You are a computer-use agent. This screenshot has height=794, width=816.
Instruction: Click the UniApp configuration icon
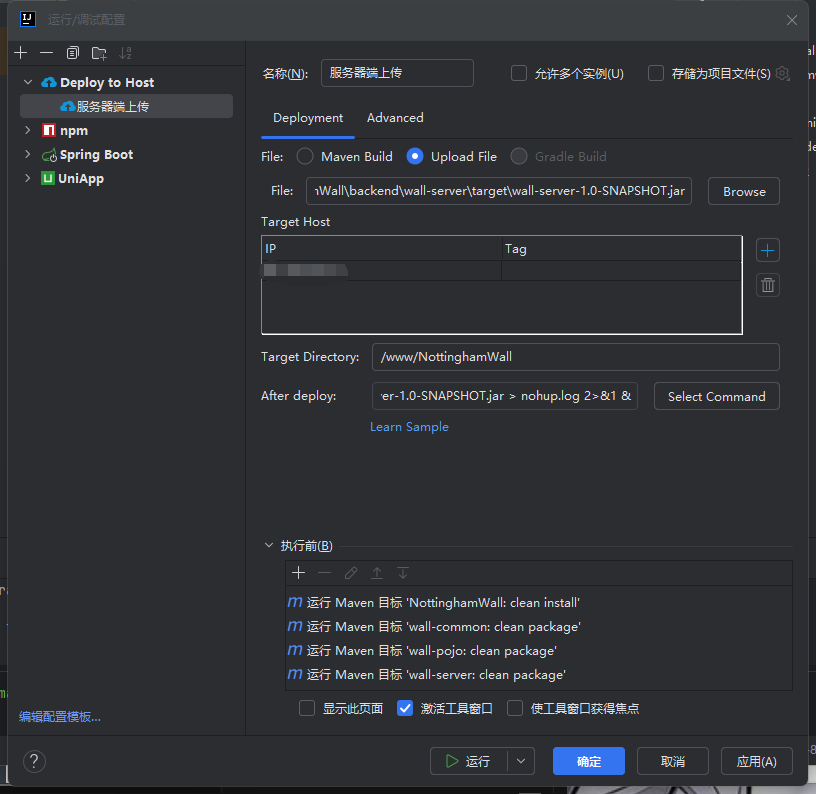click(x=48, y=178)
